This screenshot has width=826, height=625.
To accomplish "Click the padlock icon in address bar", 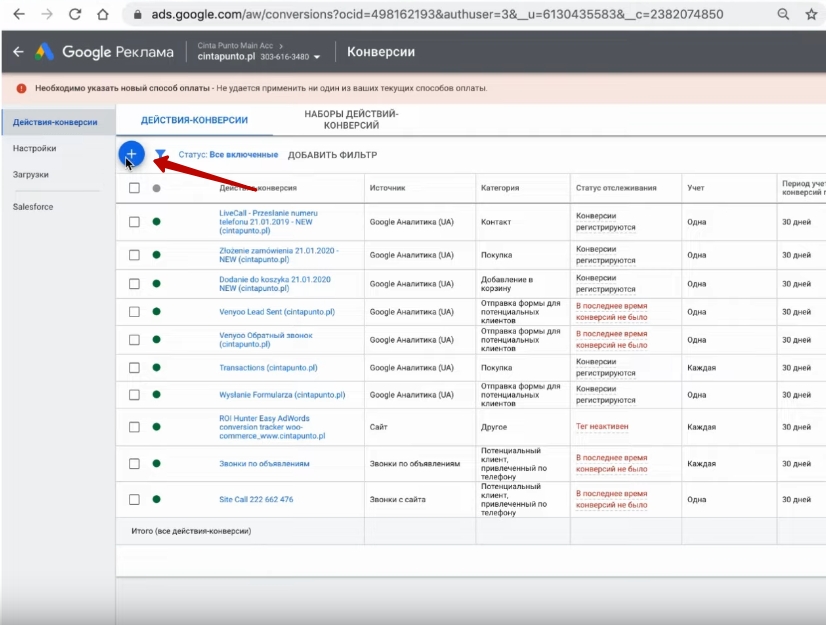I will coord(137,15).
